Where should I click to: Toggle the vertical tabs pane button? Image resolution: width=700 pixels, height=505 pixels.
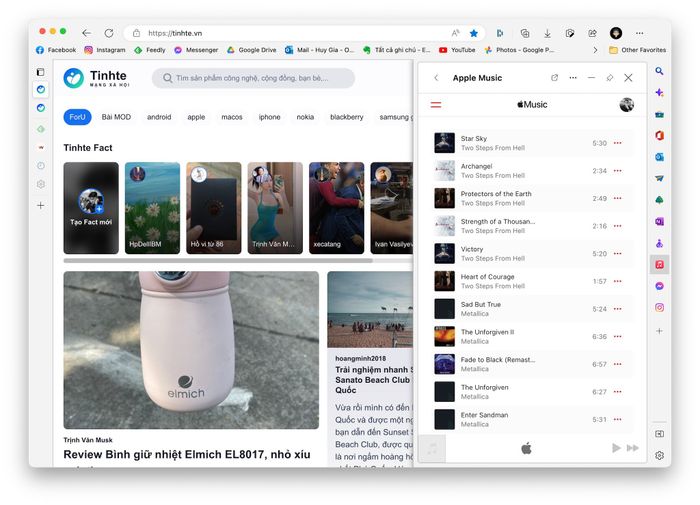click(x=41, y=72)
